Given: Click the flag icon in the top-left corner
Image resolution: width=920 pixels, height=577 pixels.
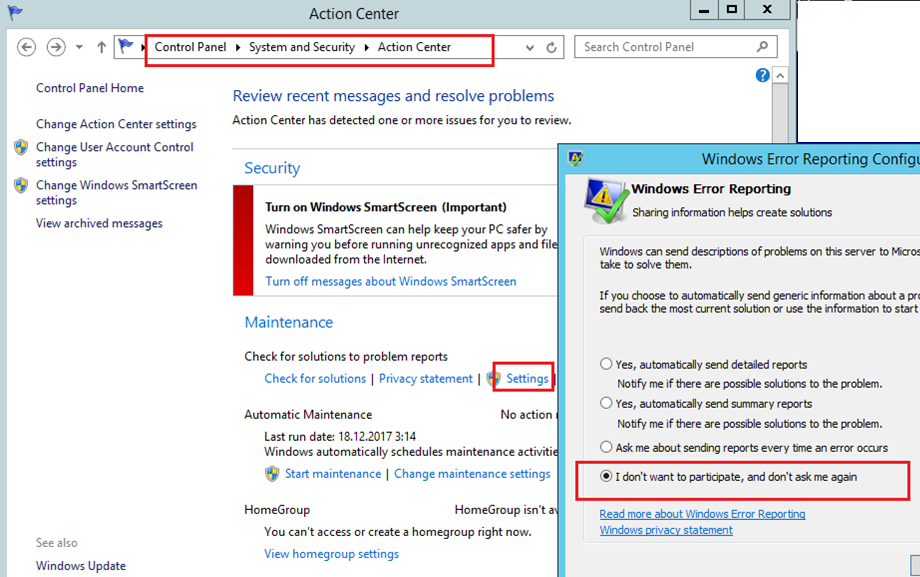Looking at the screenshot, I should click(16, 14).
